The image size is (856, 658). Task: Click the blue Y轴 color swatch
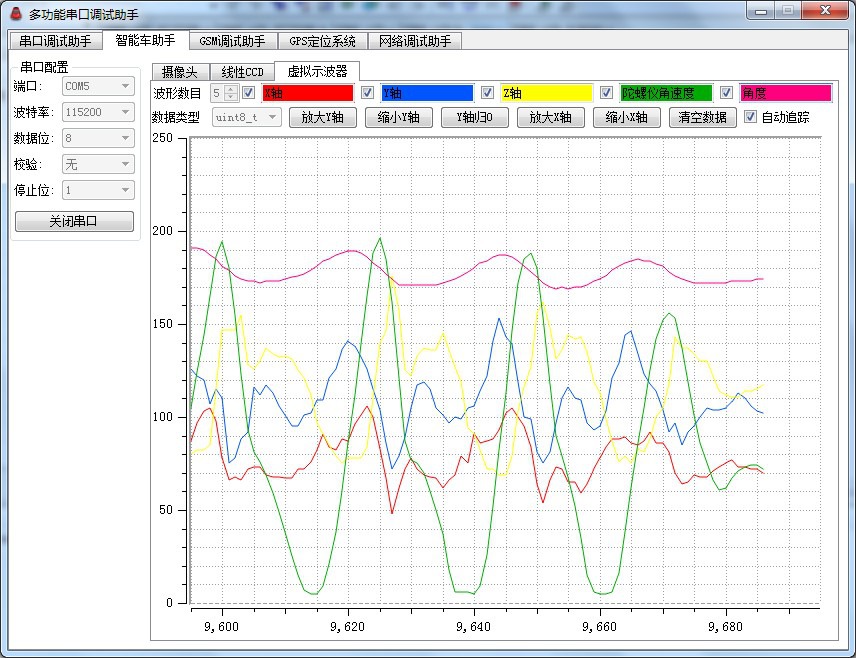tap(427, 93)
